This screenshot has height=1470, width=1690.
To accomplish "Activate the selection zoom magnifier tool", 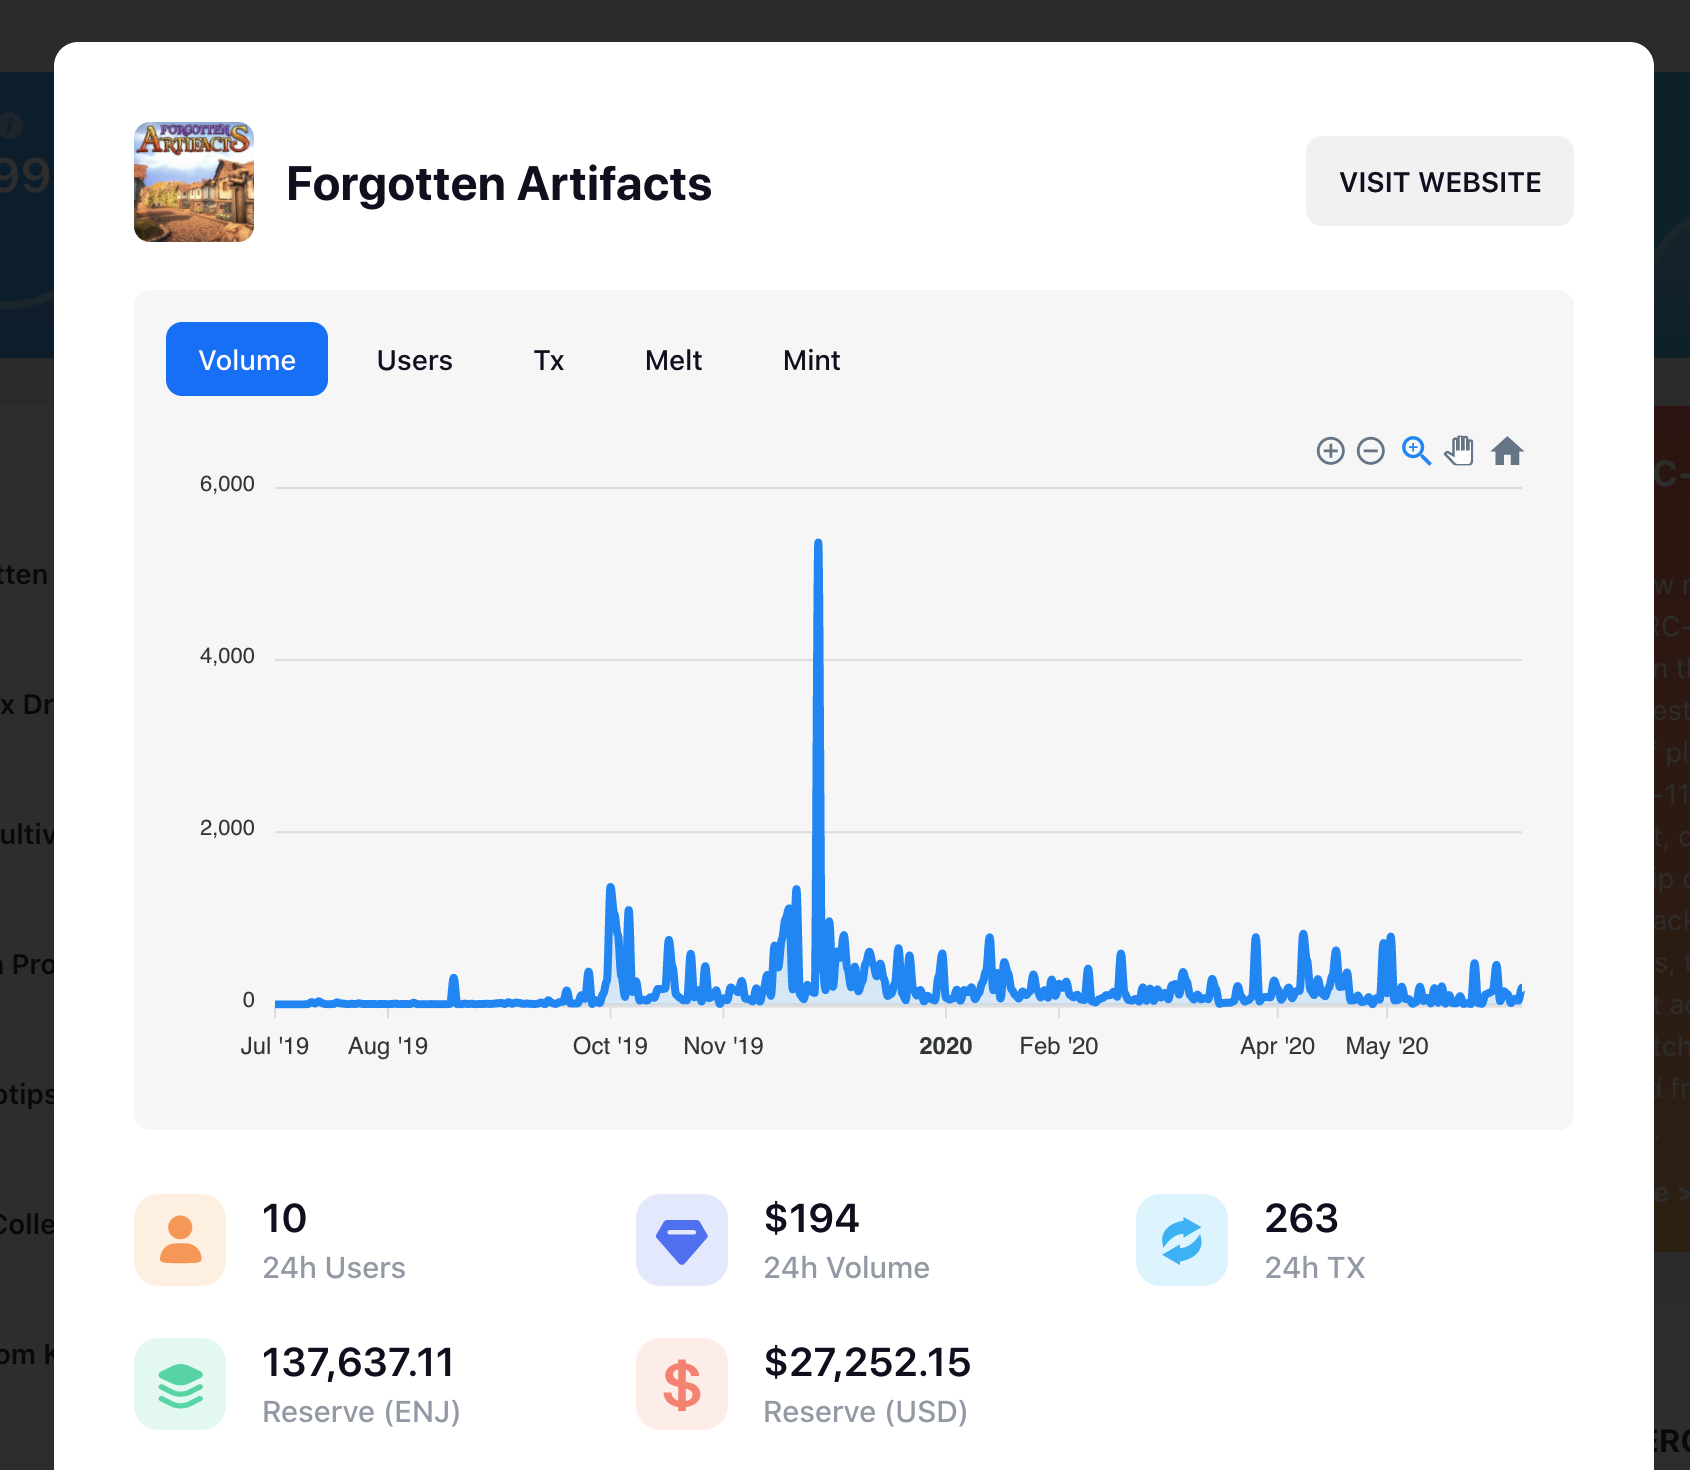I will tap(1415, 451).
